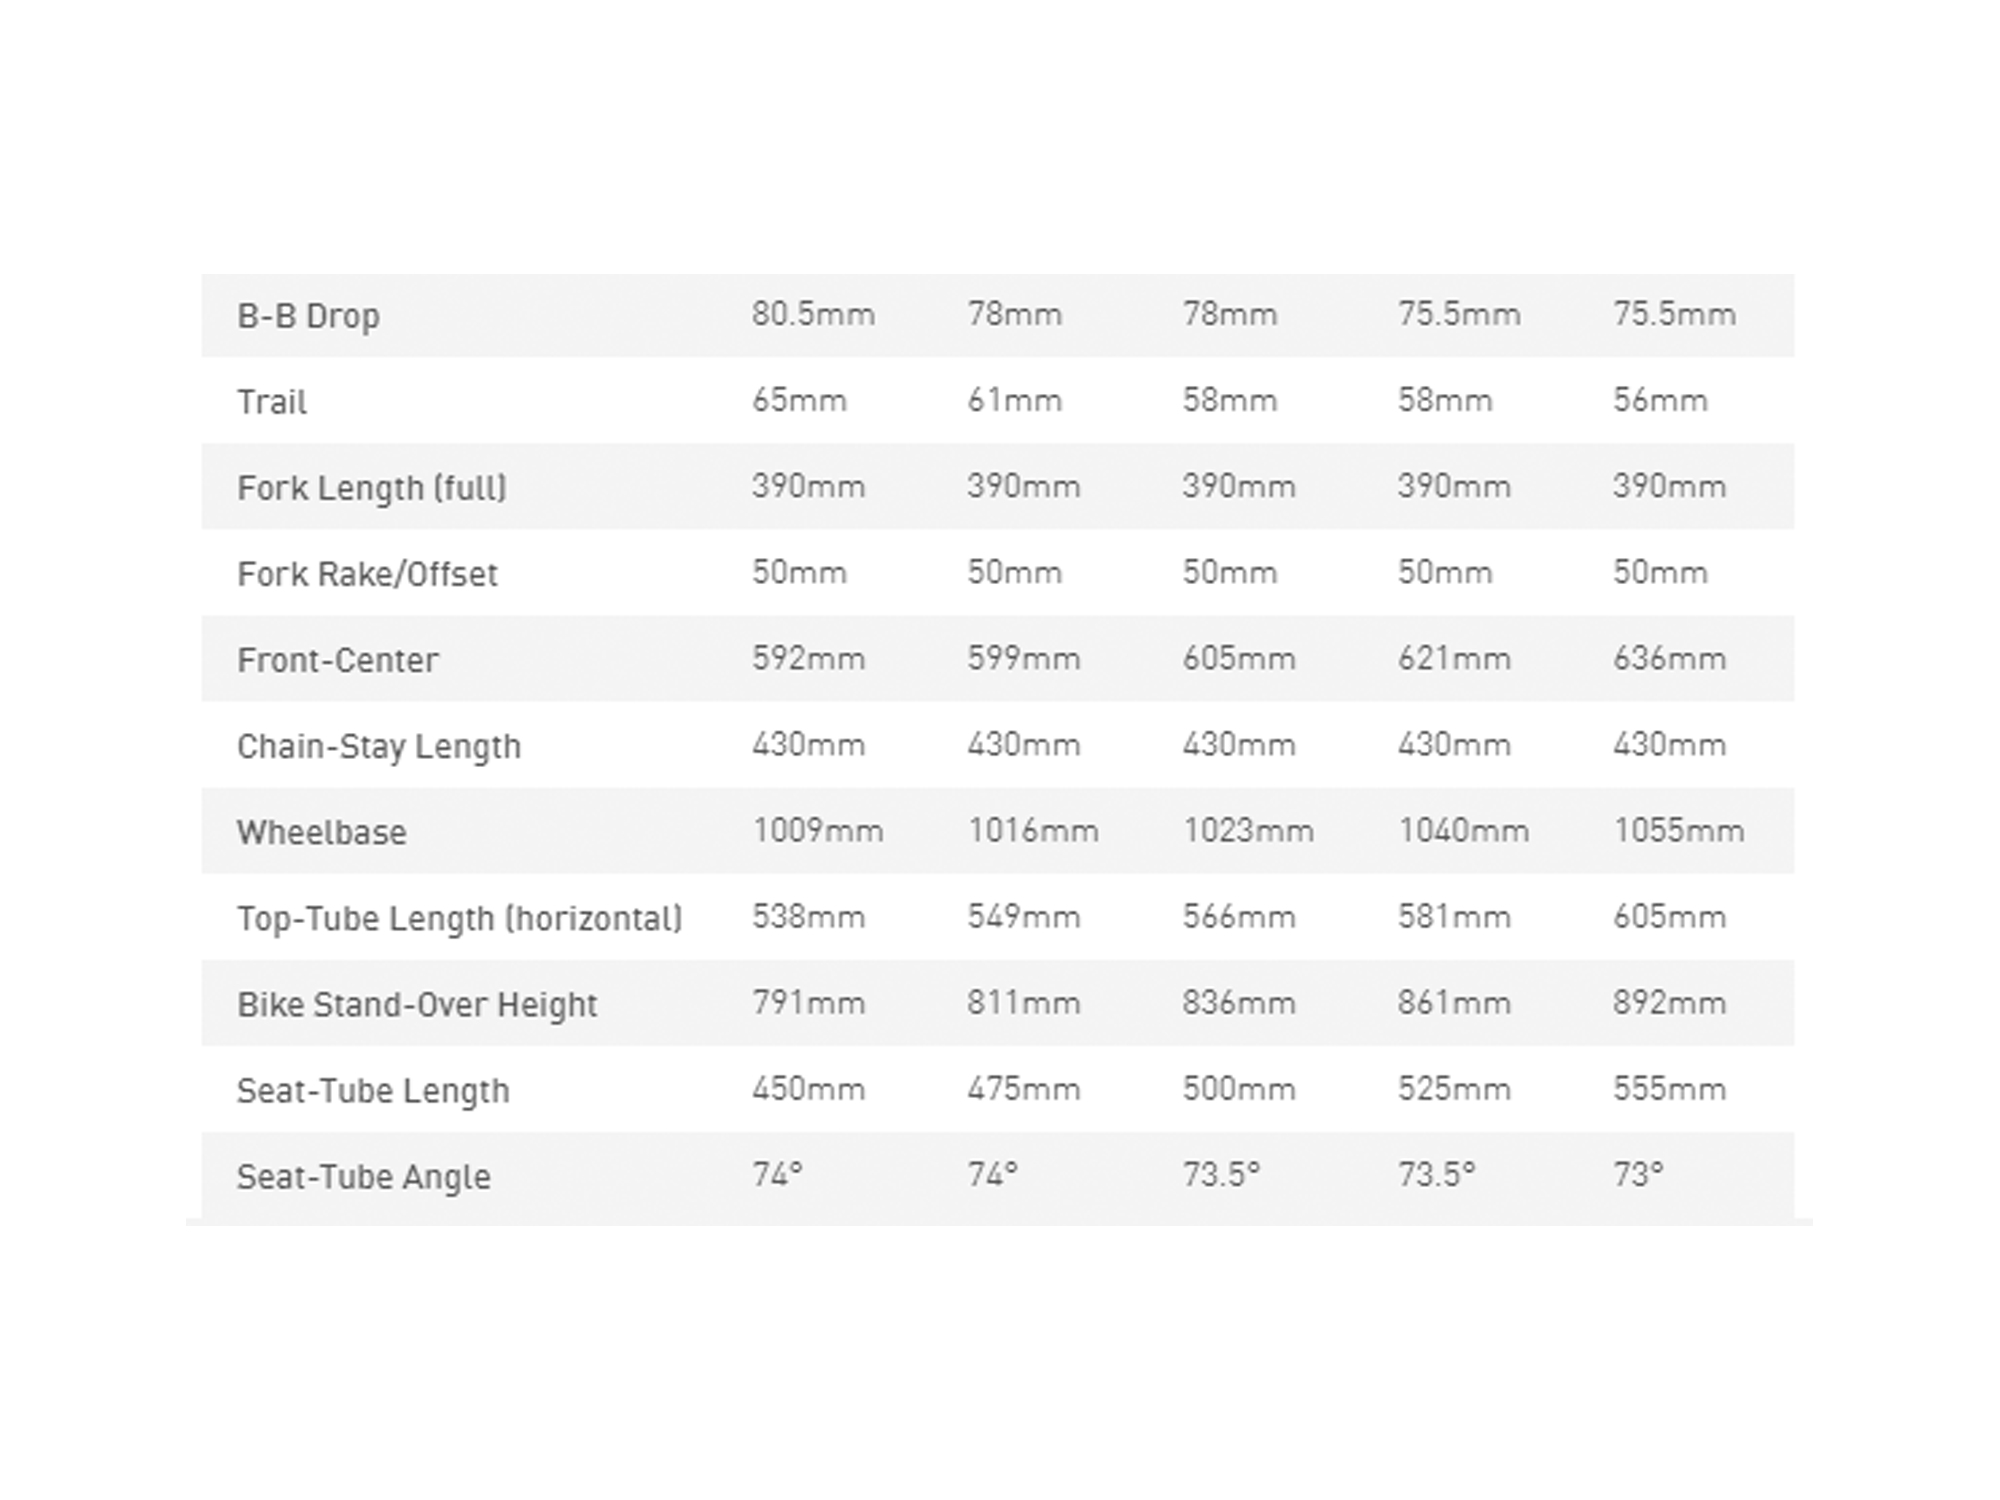Select the 65mm Trail value

tap(799, 400)
